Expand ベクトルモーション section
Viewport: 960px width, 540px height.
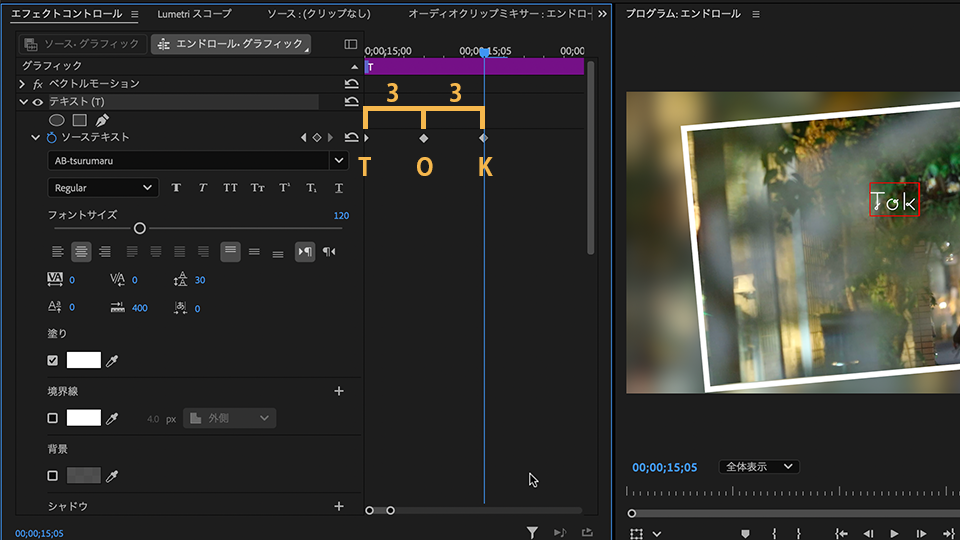coord(22,84)
